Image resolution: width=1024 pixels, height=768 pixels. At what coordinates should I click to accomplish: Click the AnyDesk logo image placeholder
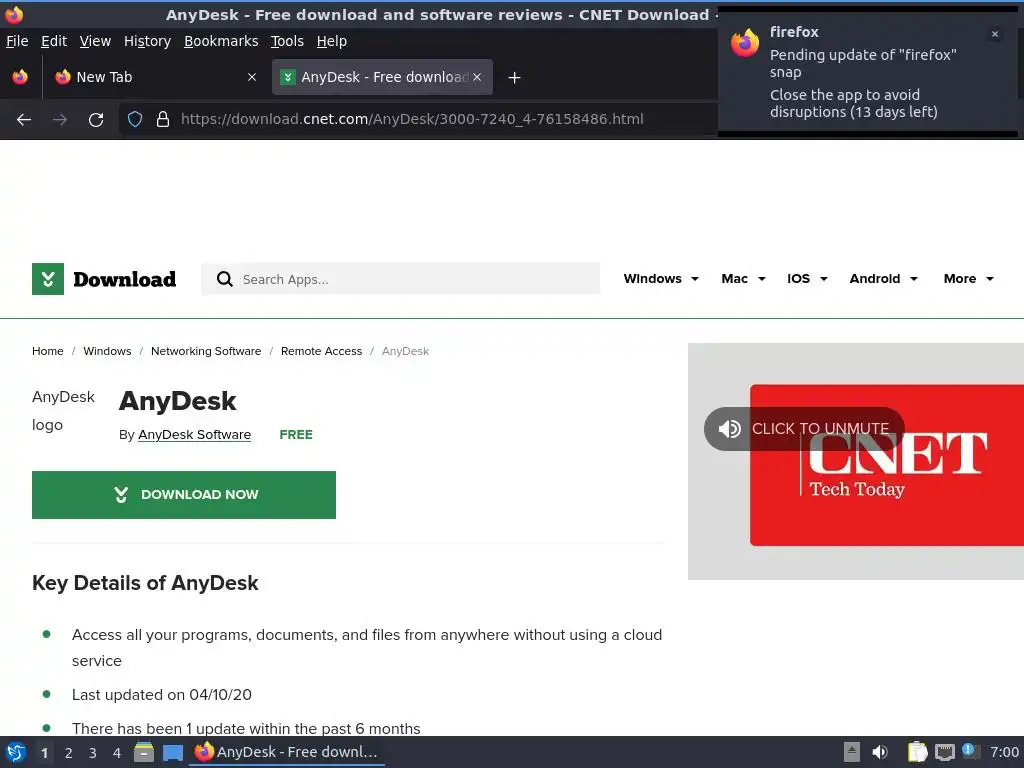click(63, 411)
